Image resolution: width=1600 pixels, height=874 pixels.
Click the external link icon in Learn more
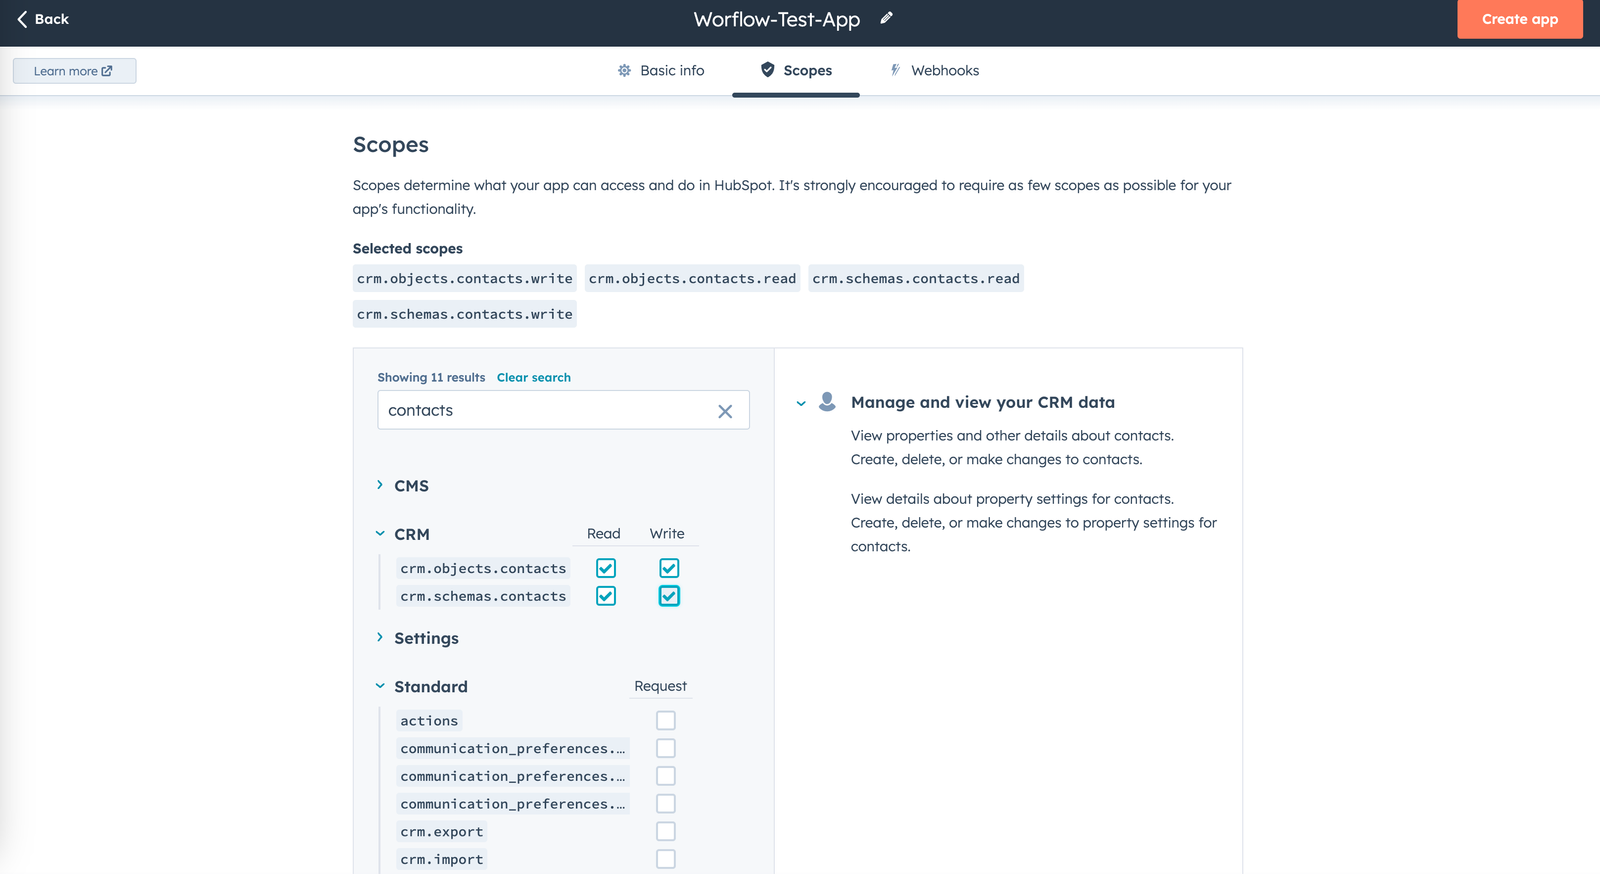click(107, 71)
